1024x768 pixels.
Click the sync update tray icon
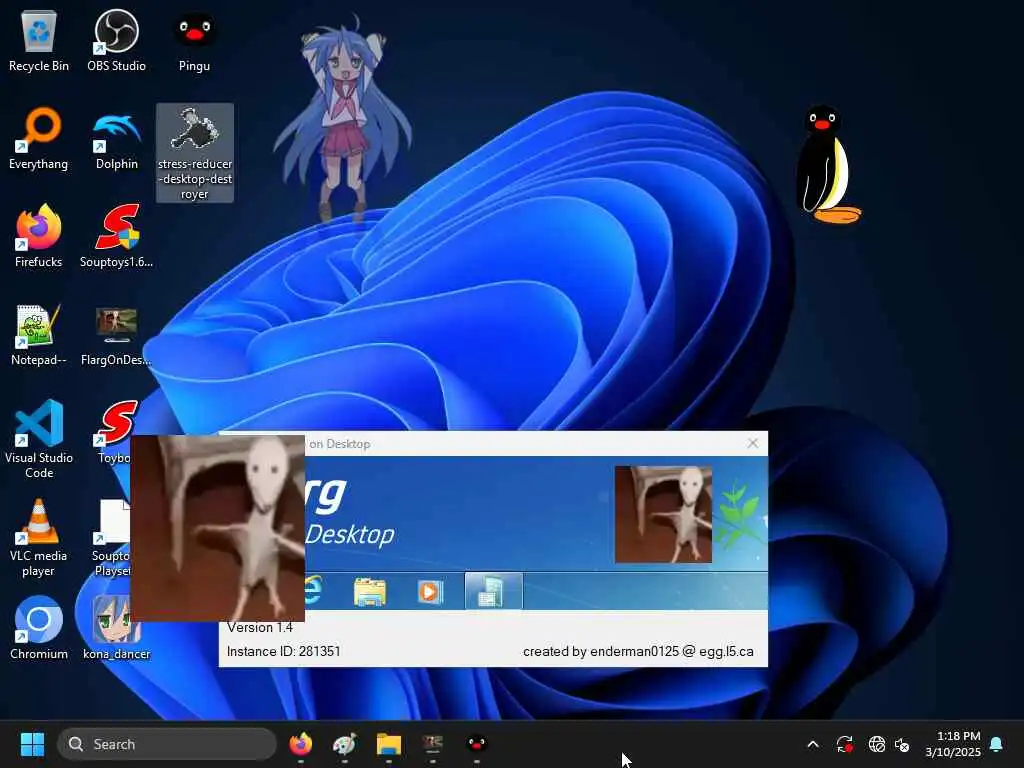tap(844, 744)
